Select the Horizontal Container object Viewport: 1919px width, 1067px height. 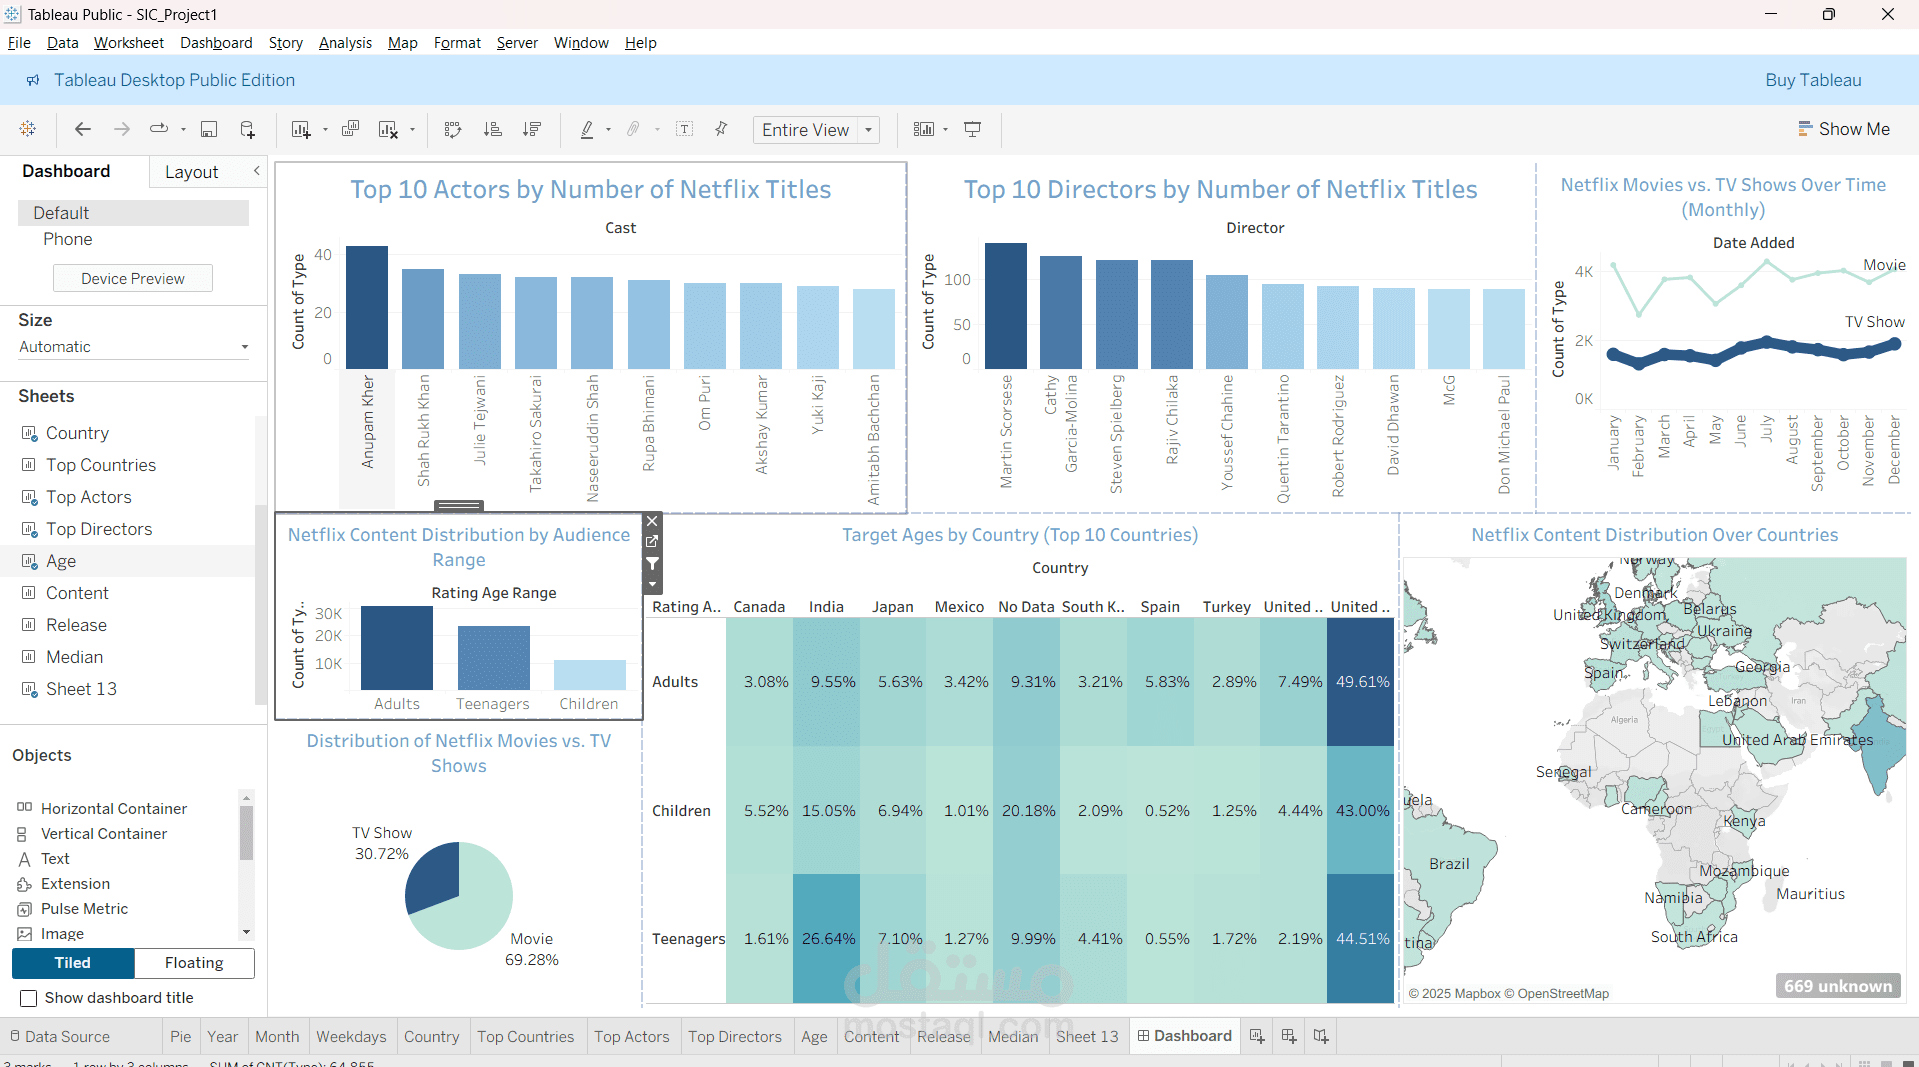114,808
